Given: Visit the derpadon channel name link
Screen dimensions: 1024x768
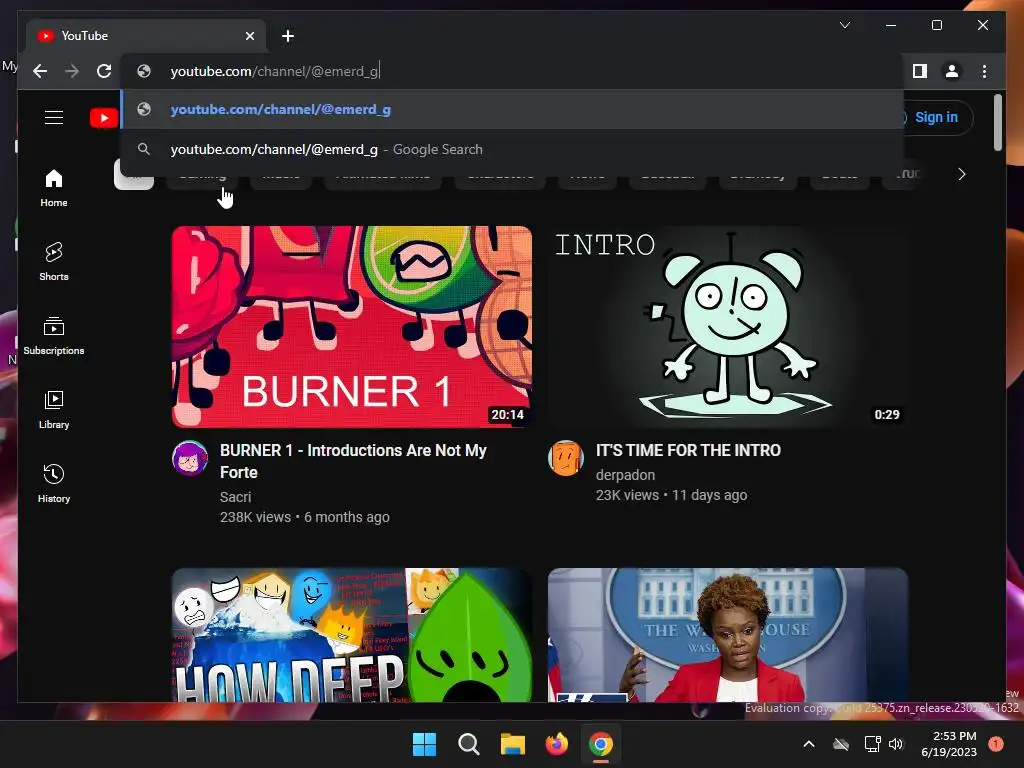Looking at the screenshot, I should tap(625, 475).
